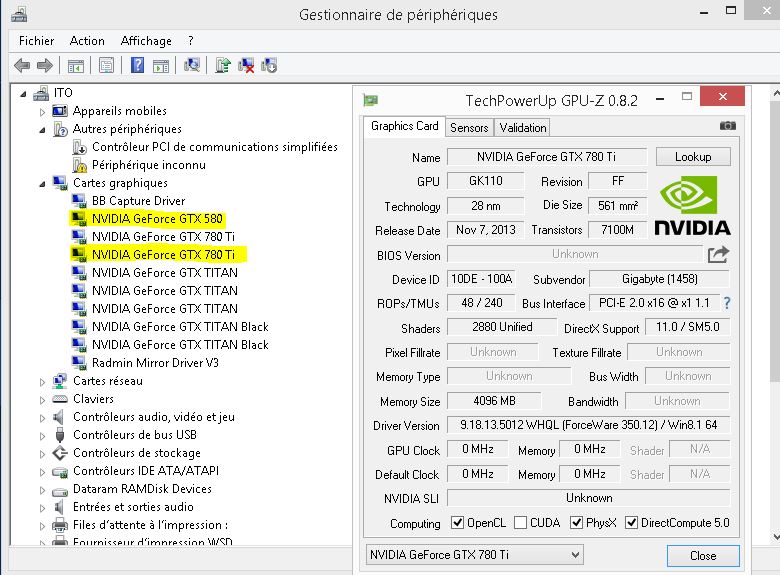Screen dimensions: 780x575
Task: Select the Graphics Card tab
Action: [404, 126]
